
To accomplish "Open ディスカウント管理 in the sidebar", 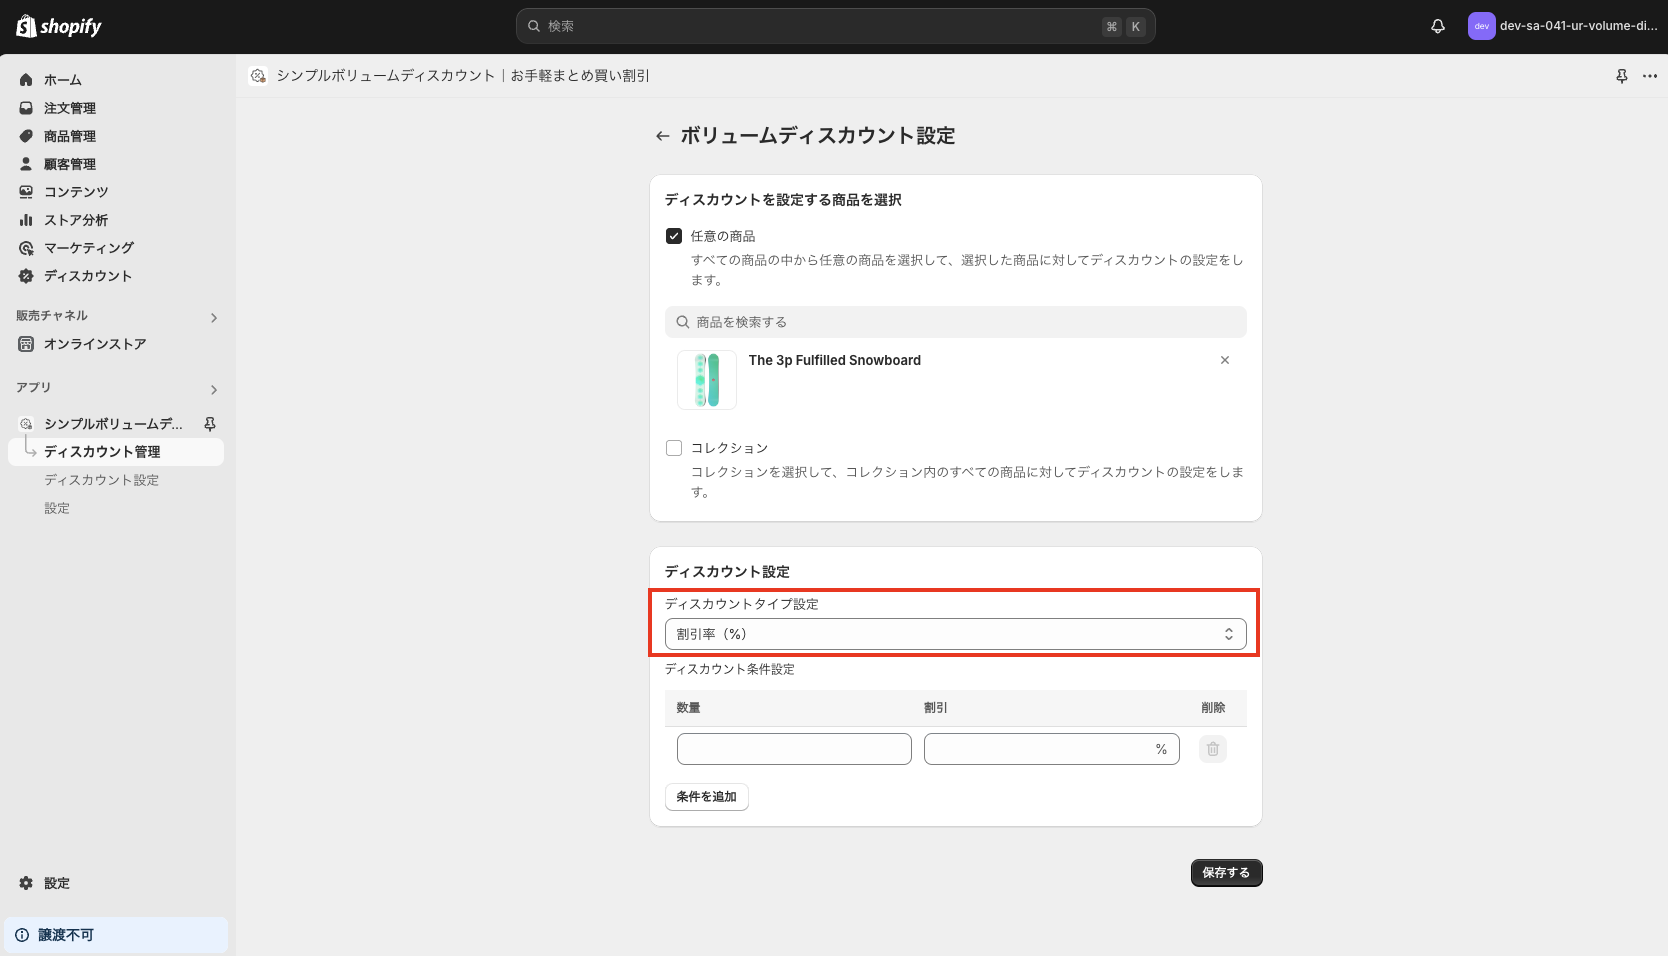I will (x=100, y=451).
